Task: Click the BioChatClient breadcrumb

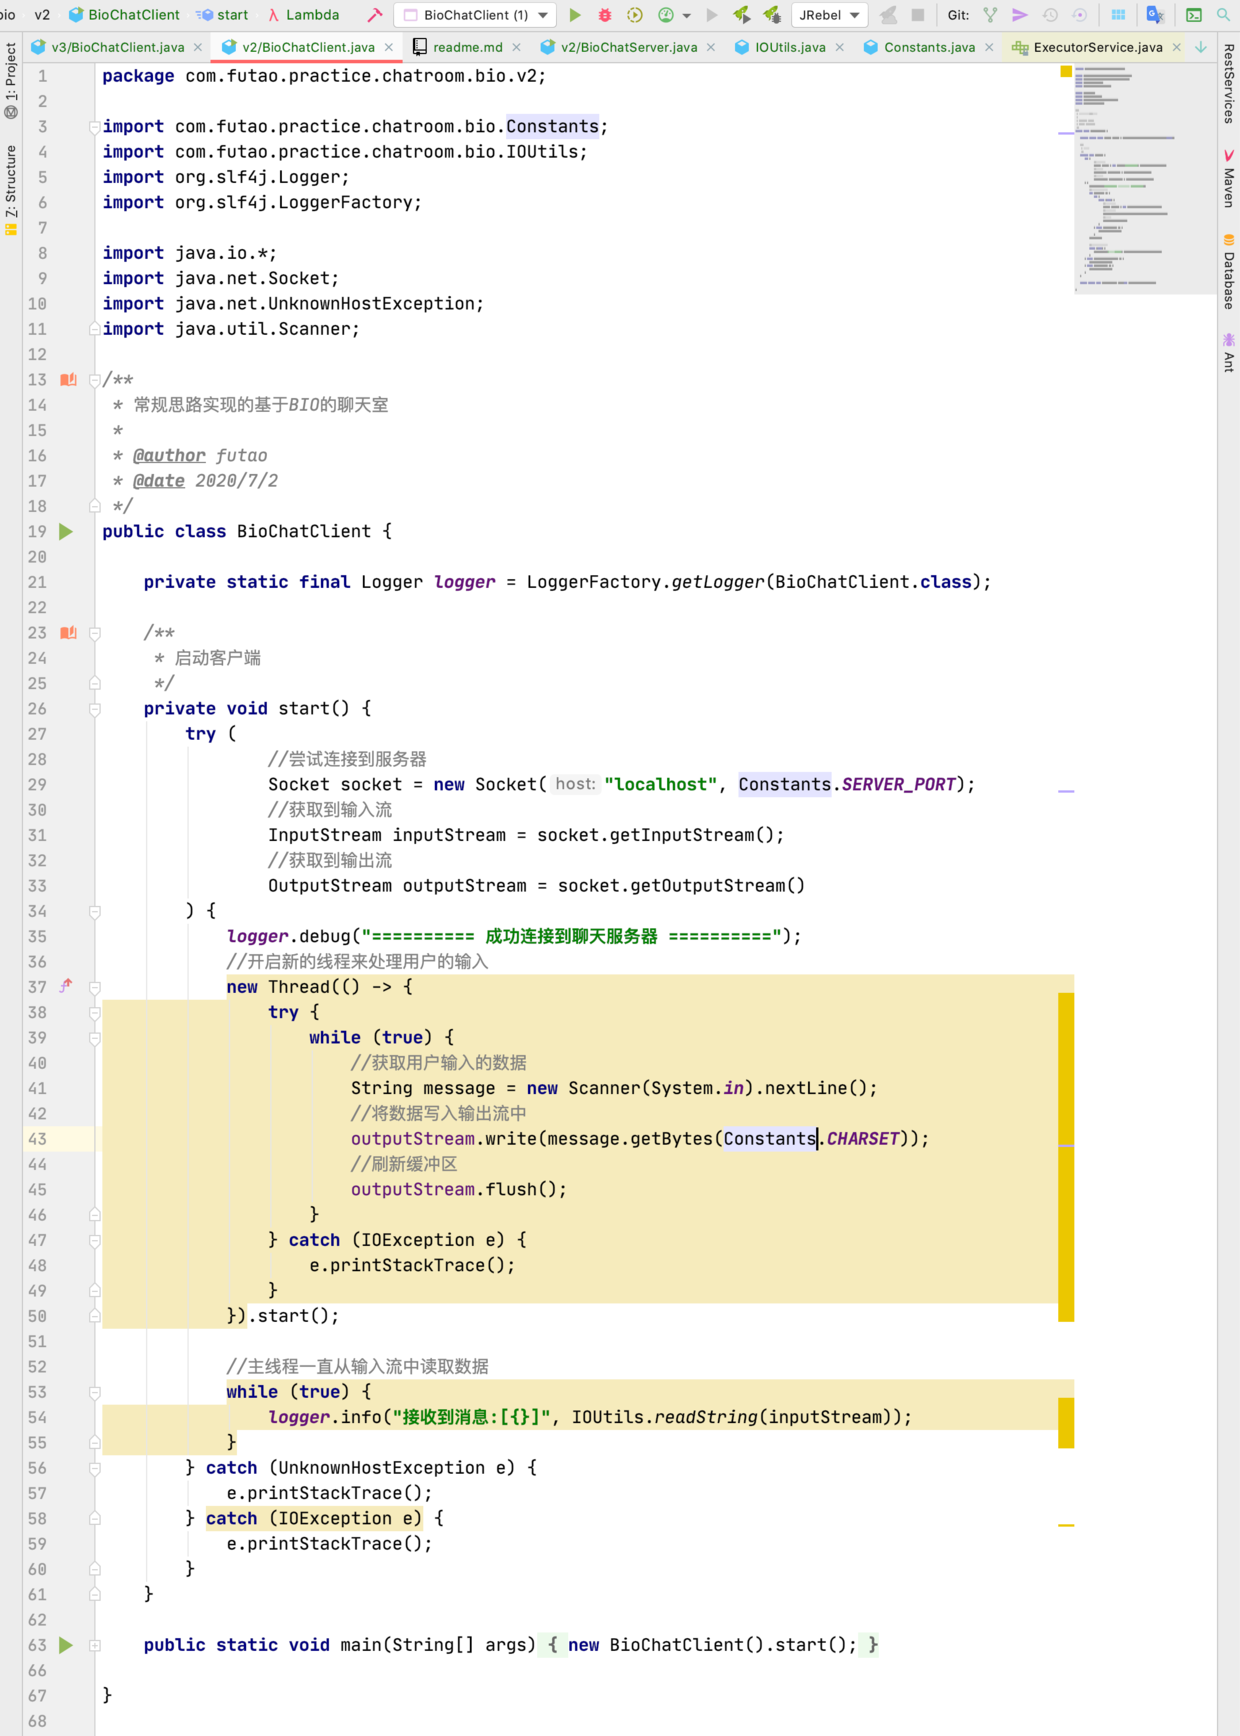Action: [x=124, y=15]
